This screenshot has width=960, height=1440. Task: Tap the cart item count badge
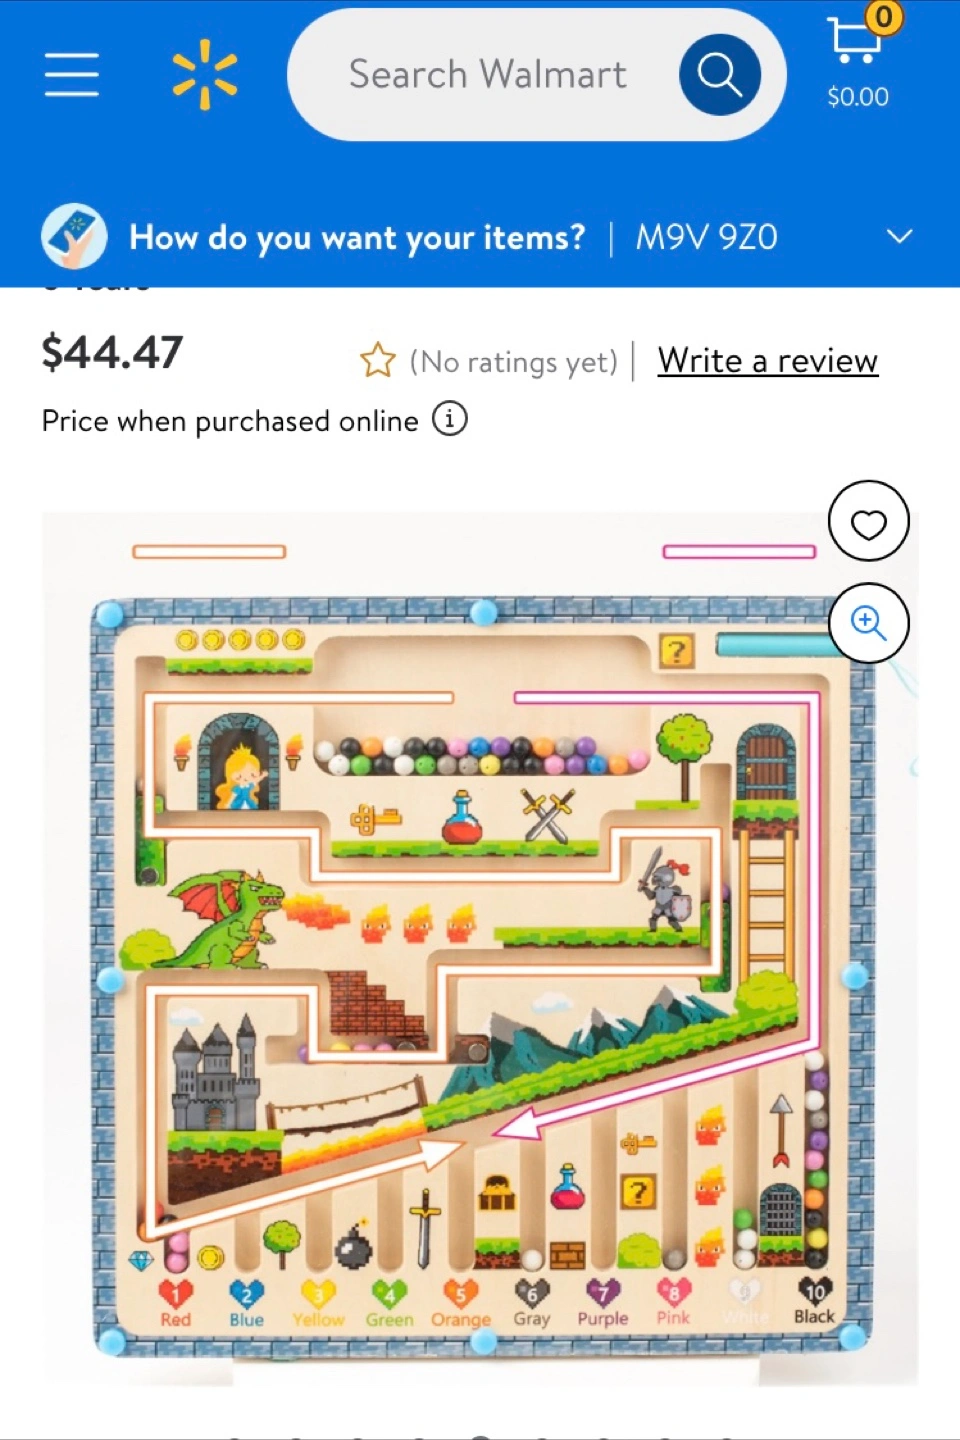point(883,17)
